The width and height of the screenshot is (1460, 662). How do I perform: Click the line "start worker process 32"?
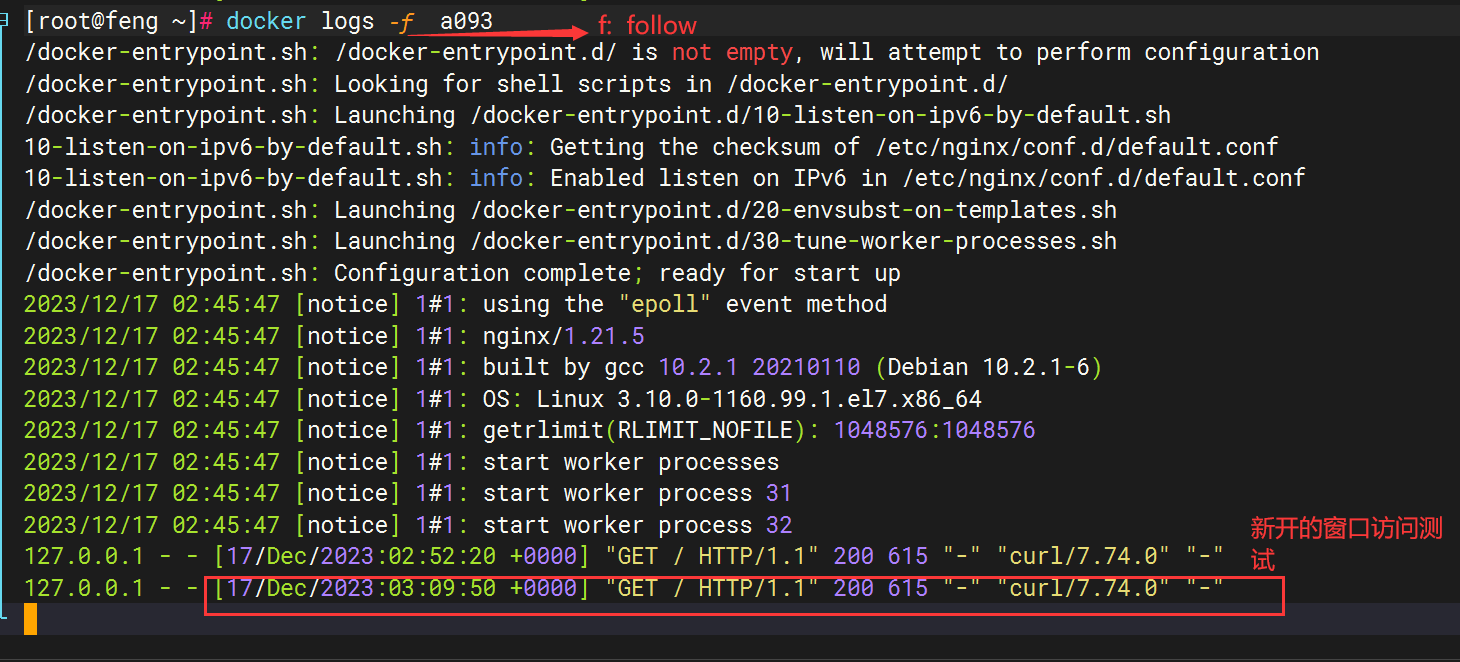pos(408,525)
